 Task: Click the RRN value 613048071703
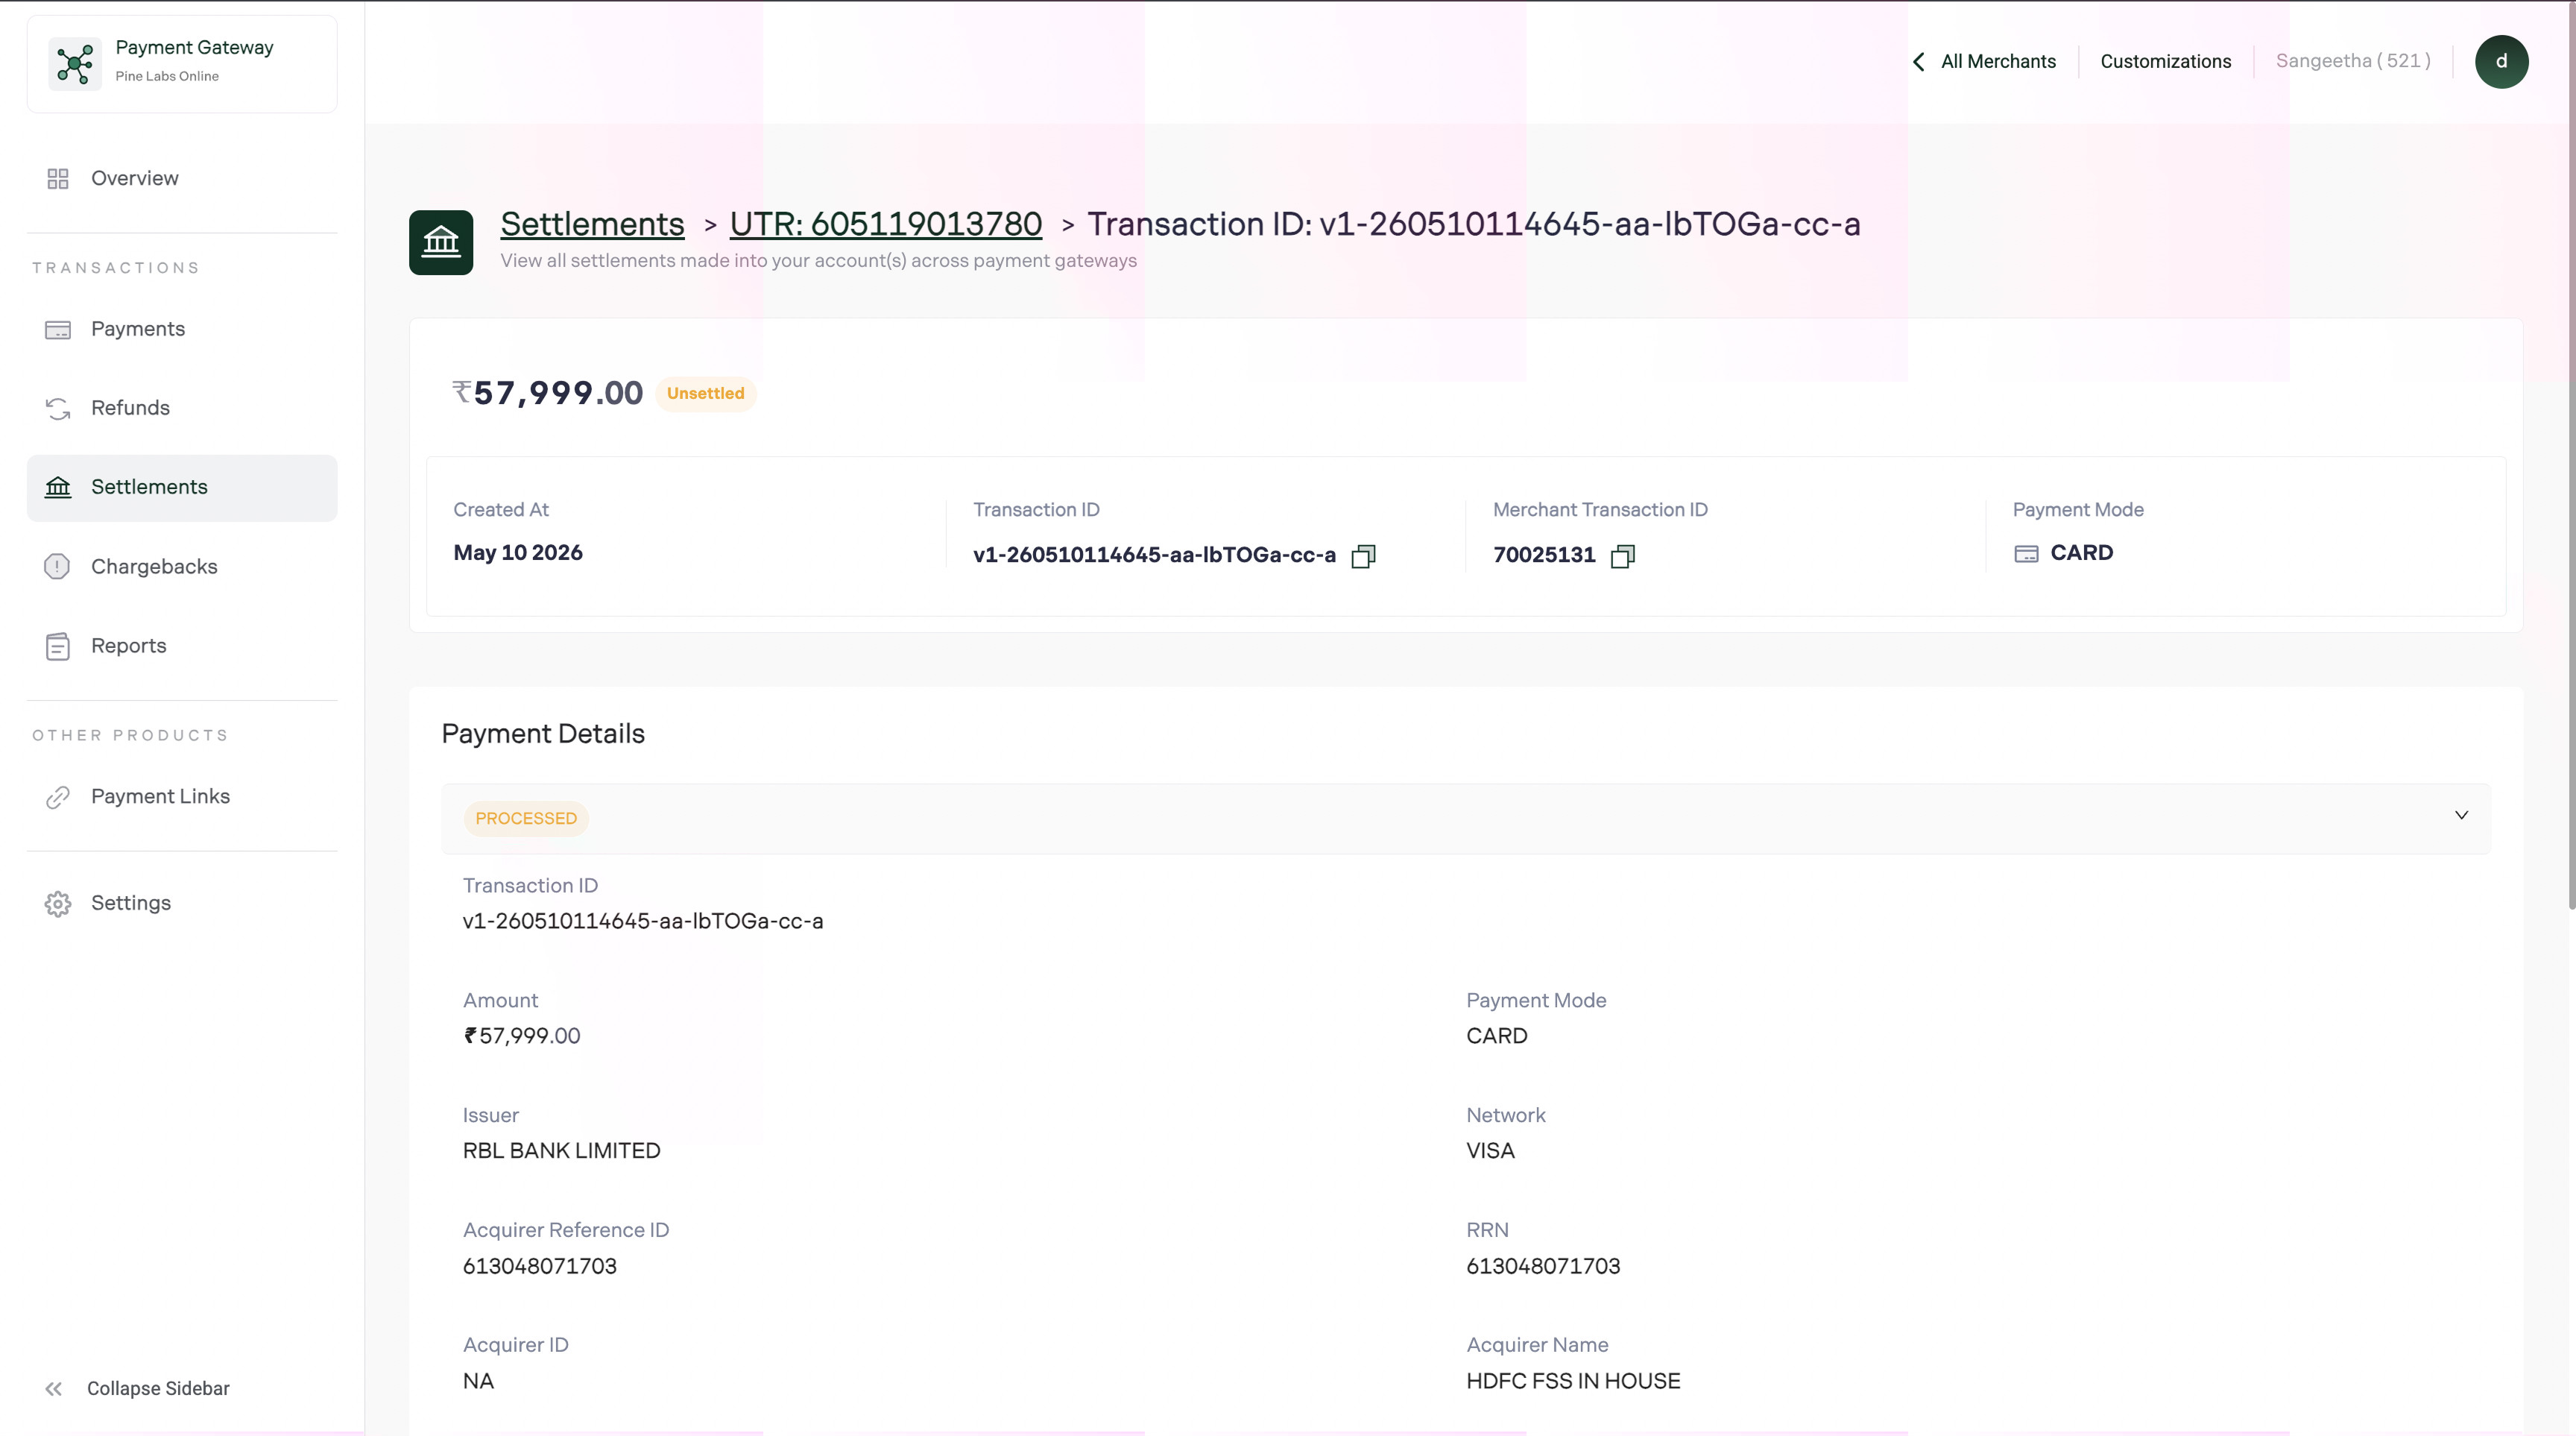pos(1543,1267)
